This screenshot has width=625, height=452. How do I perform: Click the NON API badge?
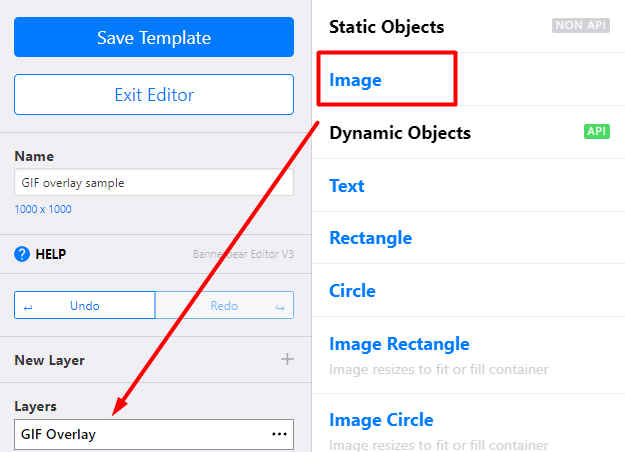coord(580,25)
